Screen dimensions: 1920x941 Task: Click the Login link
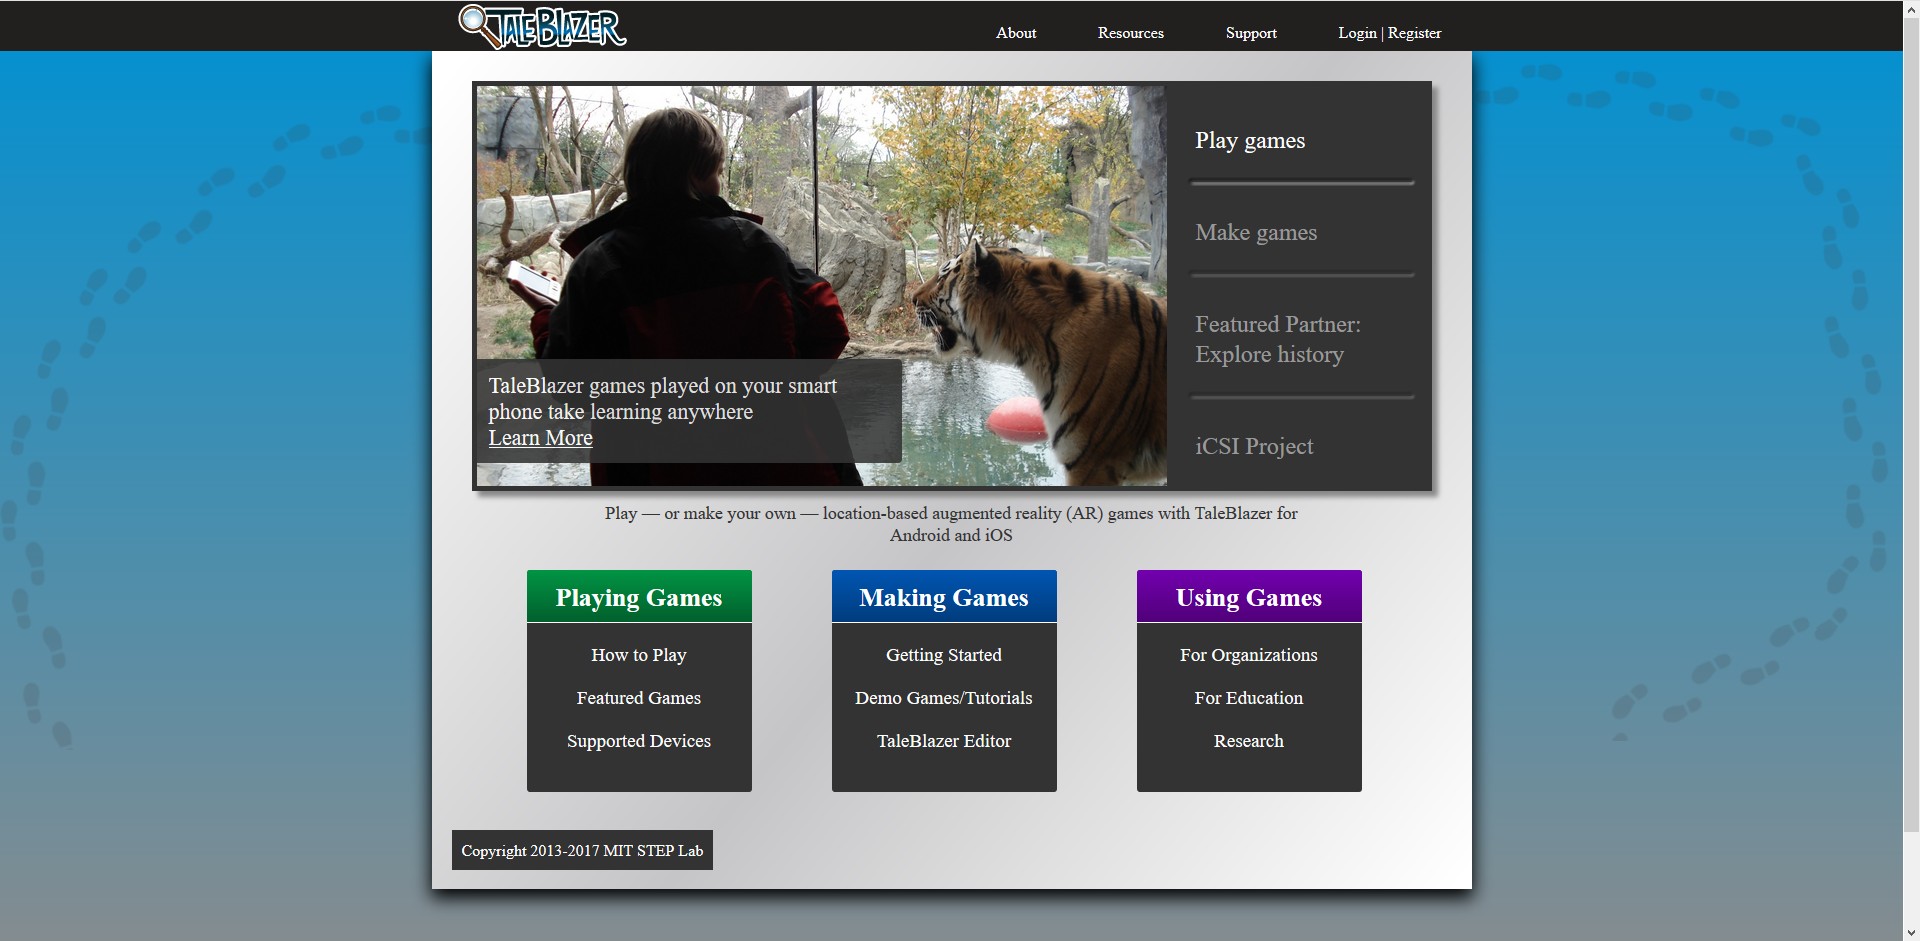coord(1357,33)
